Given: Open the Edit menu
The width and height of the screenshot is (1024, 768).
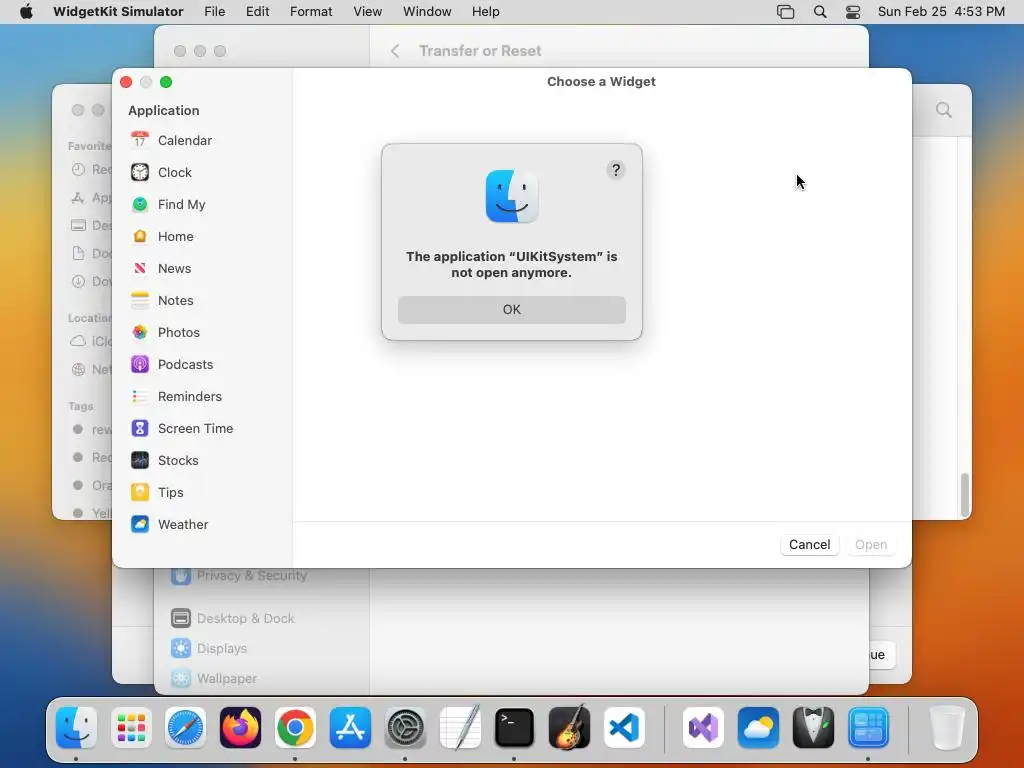Looking at the screenshot, I should click(x=257, y=12).
